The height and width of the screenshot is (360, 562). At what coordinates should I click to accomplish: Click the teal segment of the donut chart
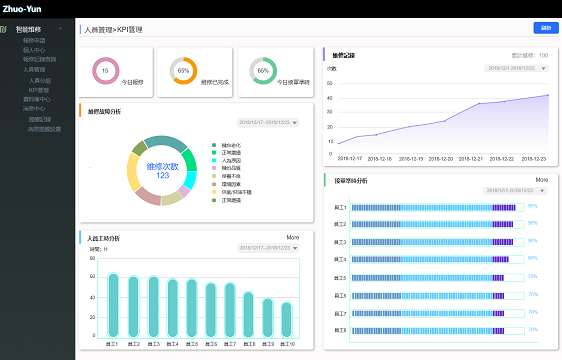pyautogui.click(x=165, y=142)
